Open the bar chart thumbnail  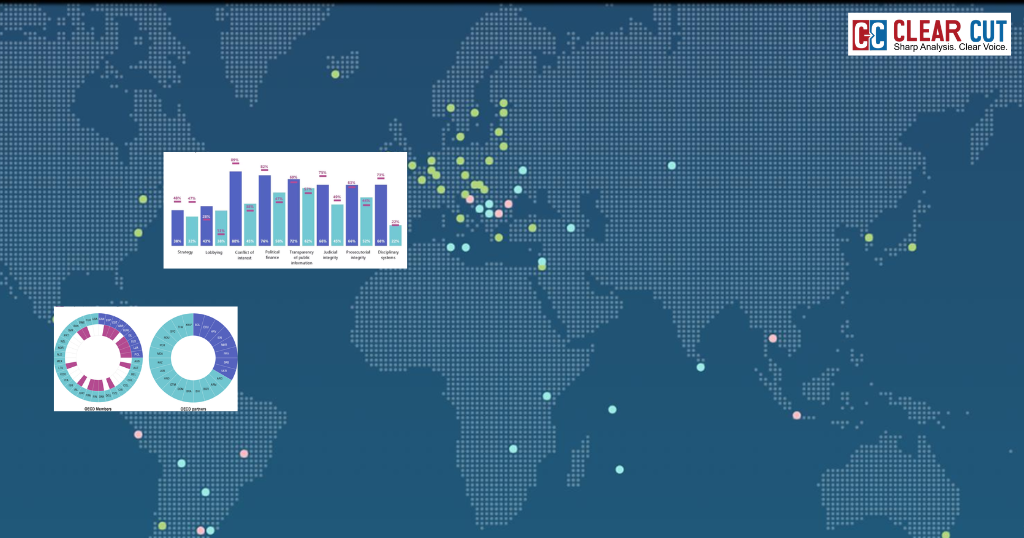(x=285, y=210)
